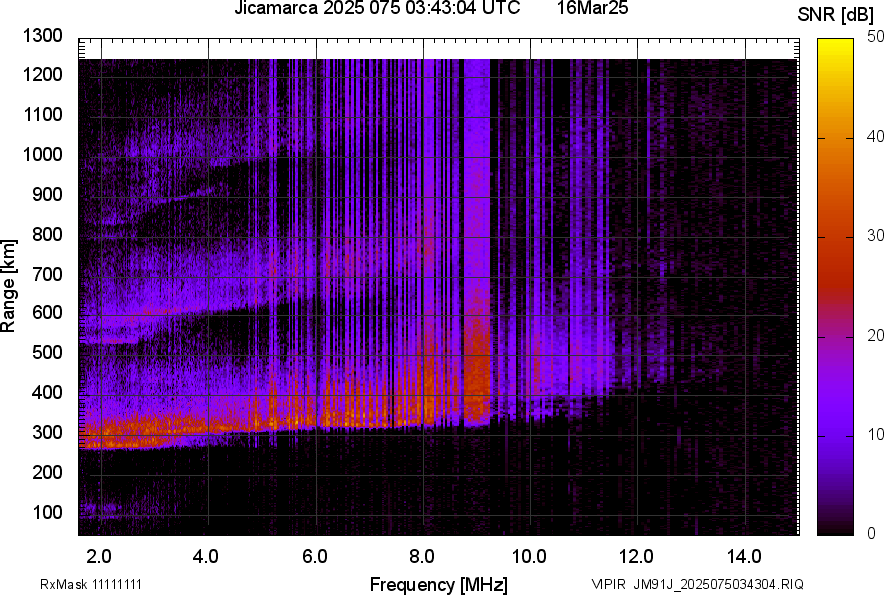Click colorbar tick label '10'
Image resolution: width=884 pixels, height=595 pixels.
[x=876, y=434]
